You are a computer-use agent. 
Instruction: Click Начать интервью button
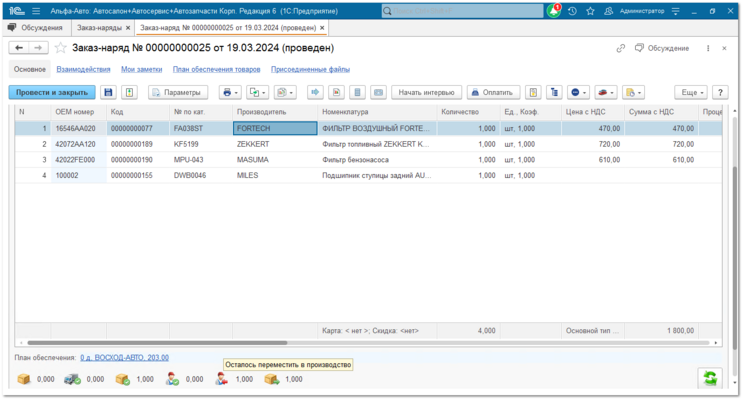pos(426,92)
